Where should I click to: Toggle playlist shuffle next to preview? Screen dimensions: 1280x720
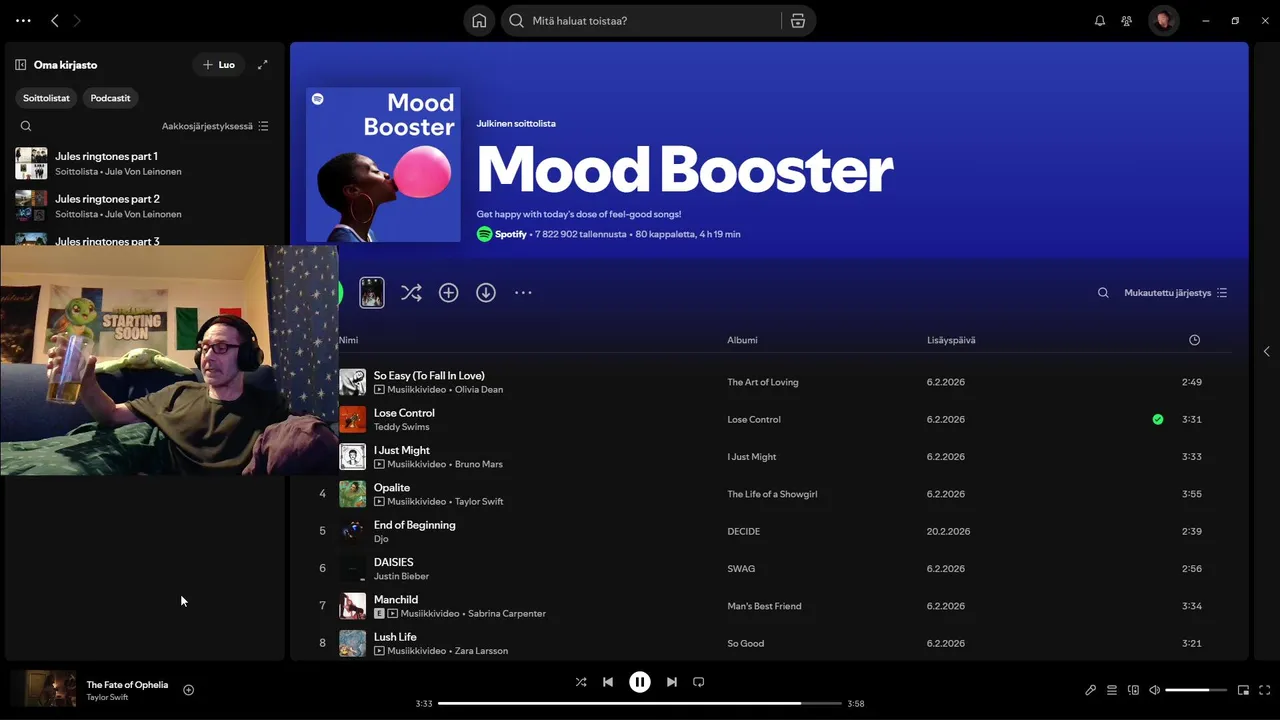(x=411, y=293)
